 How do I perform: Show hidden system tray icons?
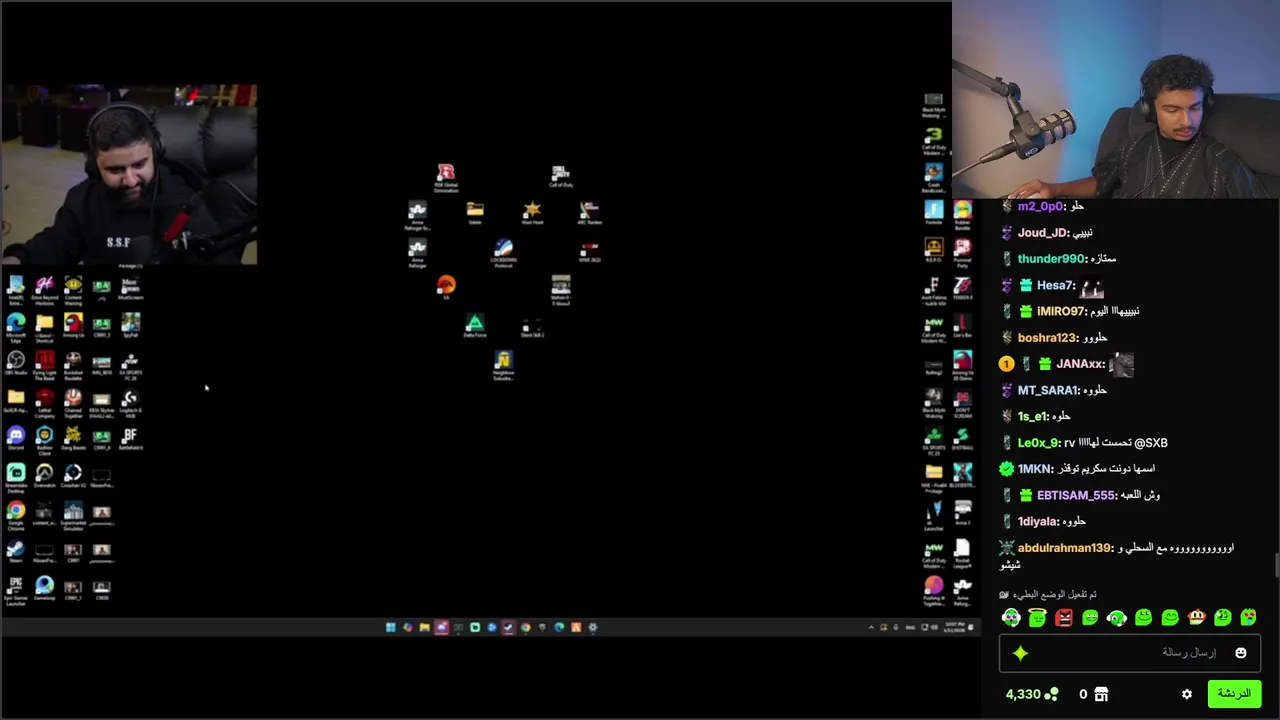tap(870, 628)
